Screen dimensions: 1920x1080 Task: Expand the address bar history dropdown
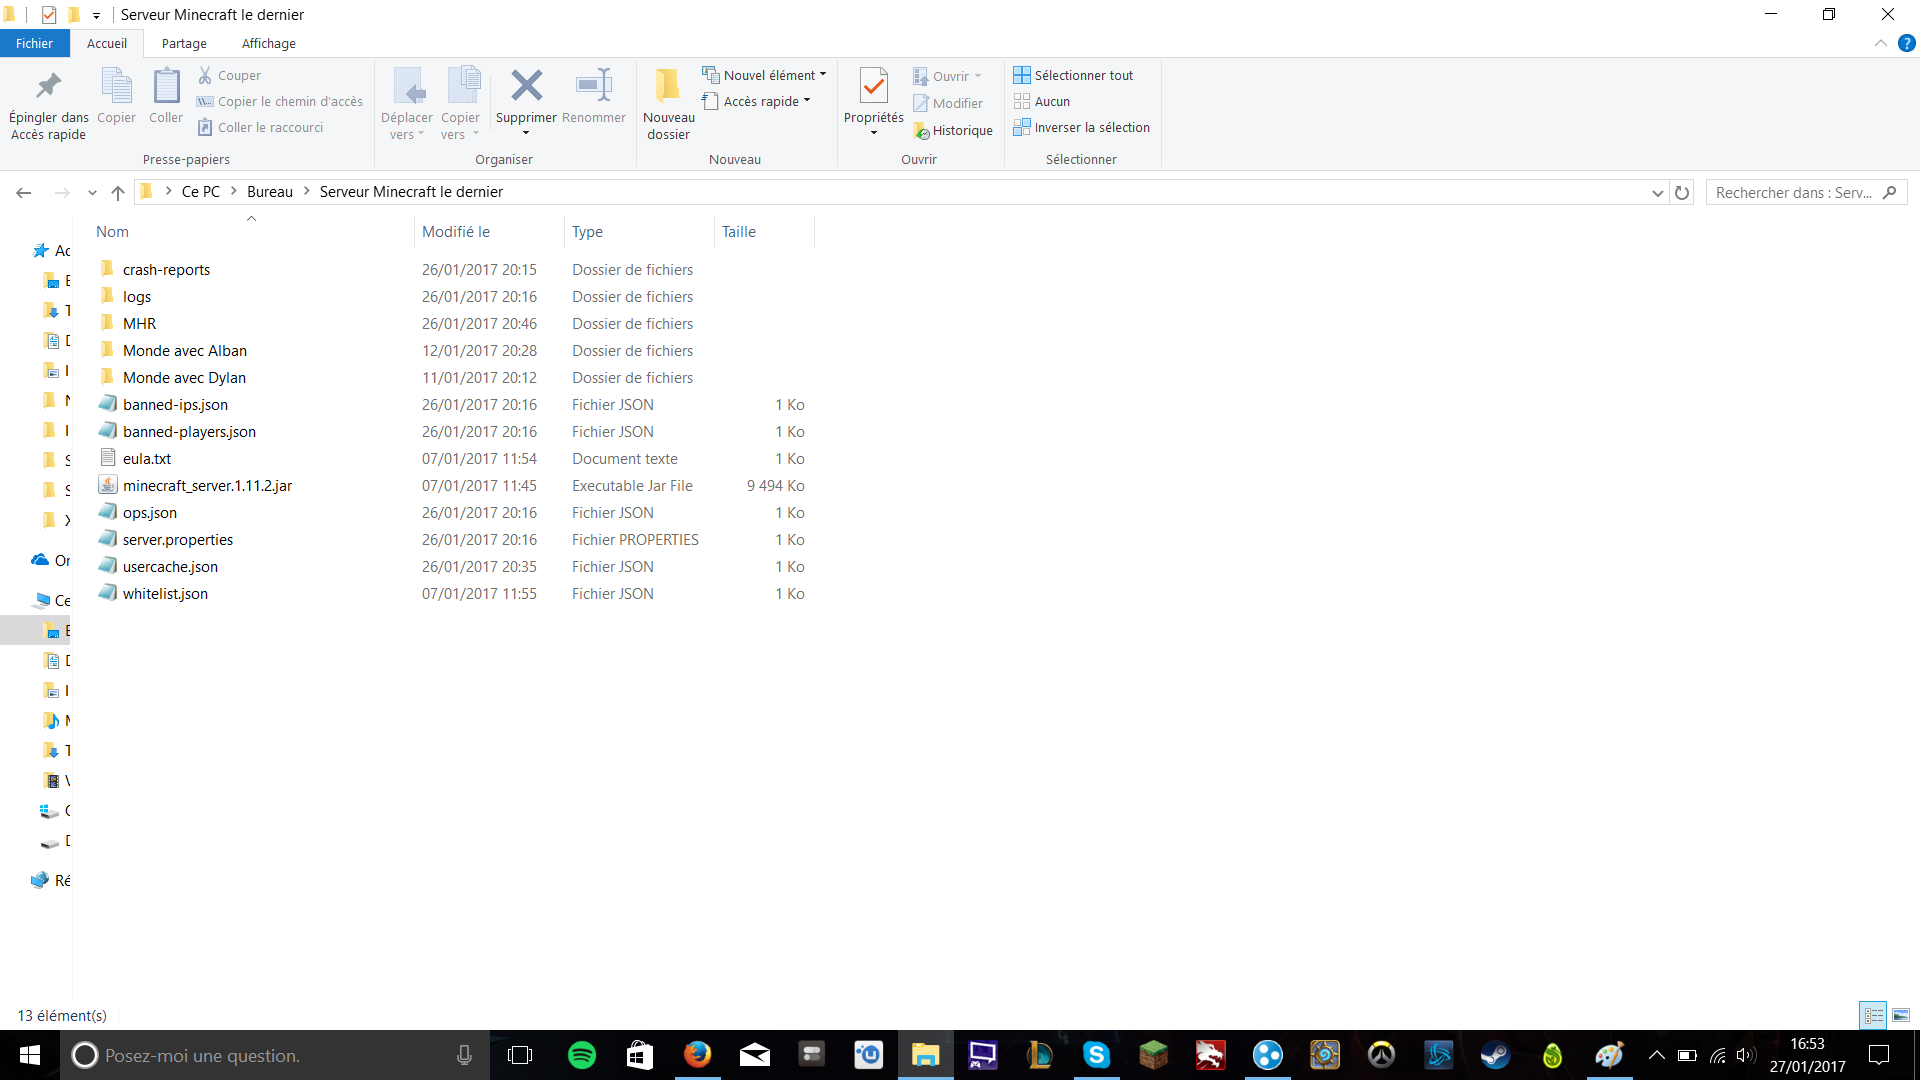click(1657, 192)
